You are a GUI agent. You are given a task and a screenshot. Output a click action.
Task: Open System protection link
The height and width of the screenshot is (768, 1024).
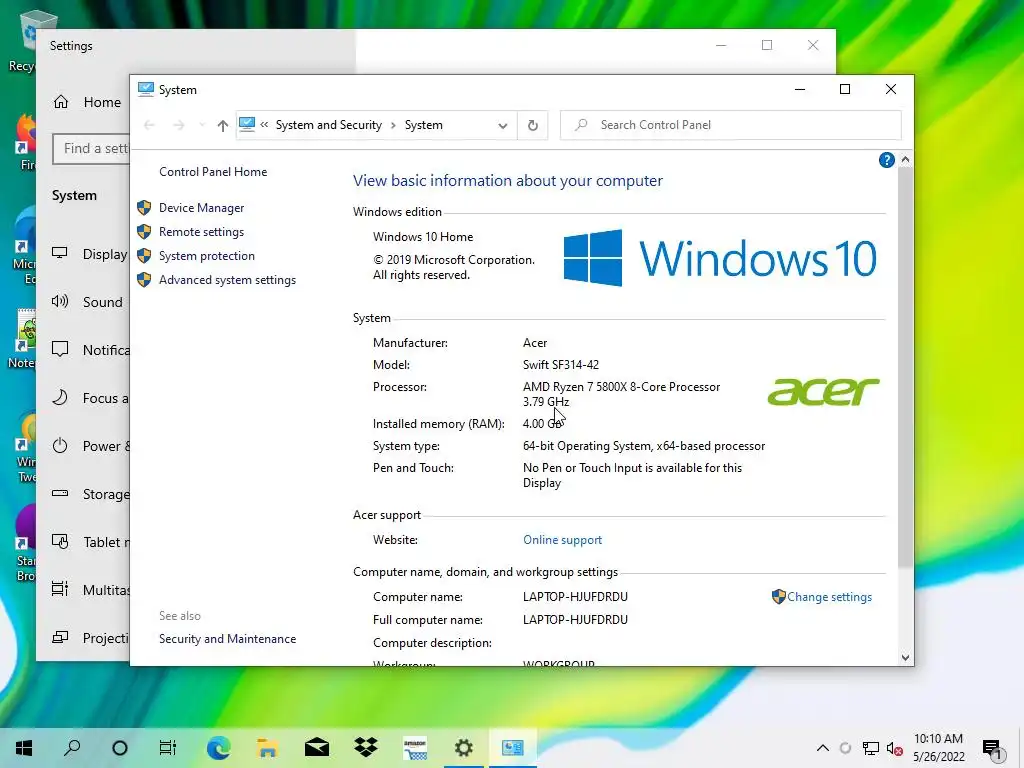coord(206,256)
